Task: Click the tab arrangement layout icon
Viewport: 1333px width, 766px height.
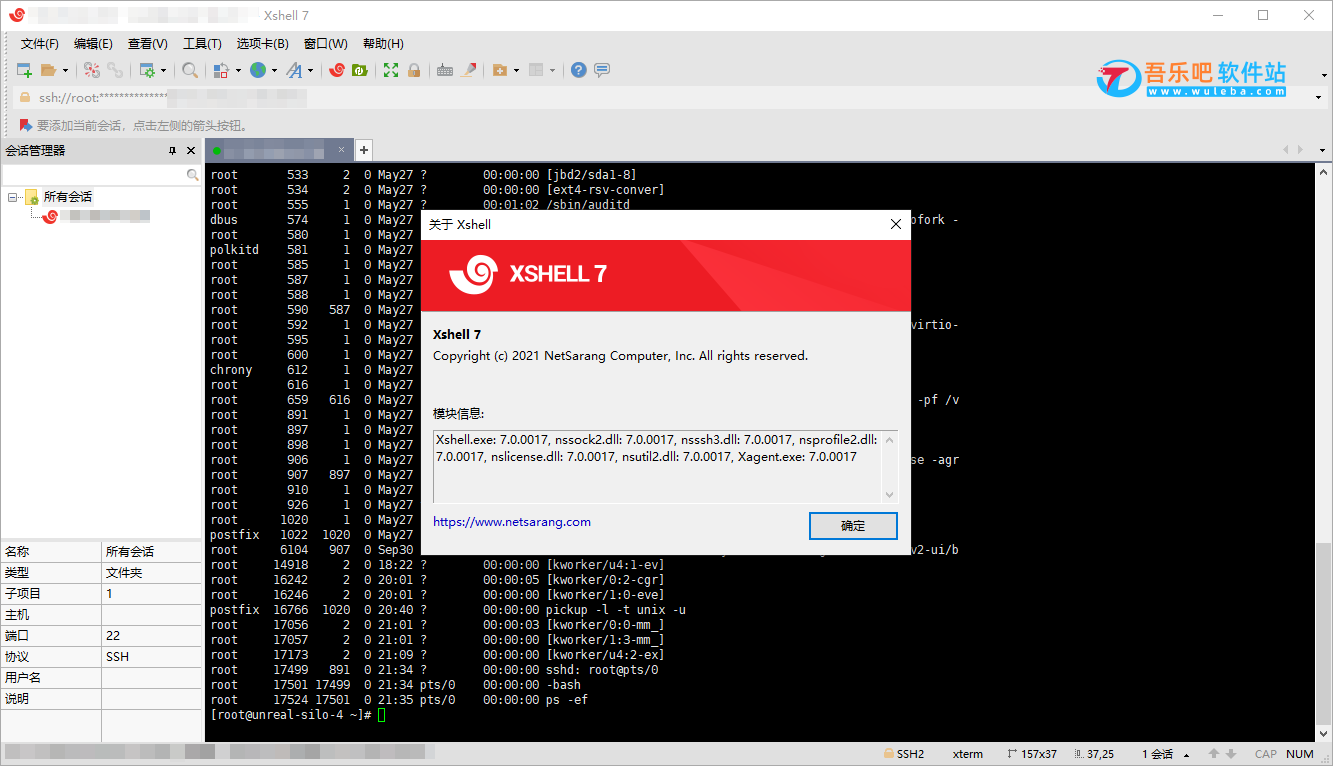Action: [536, 70]
